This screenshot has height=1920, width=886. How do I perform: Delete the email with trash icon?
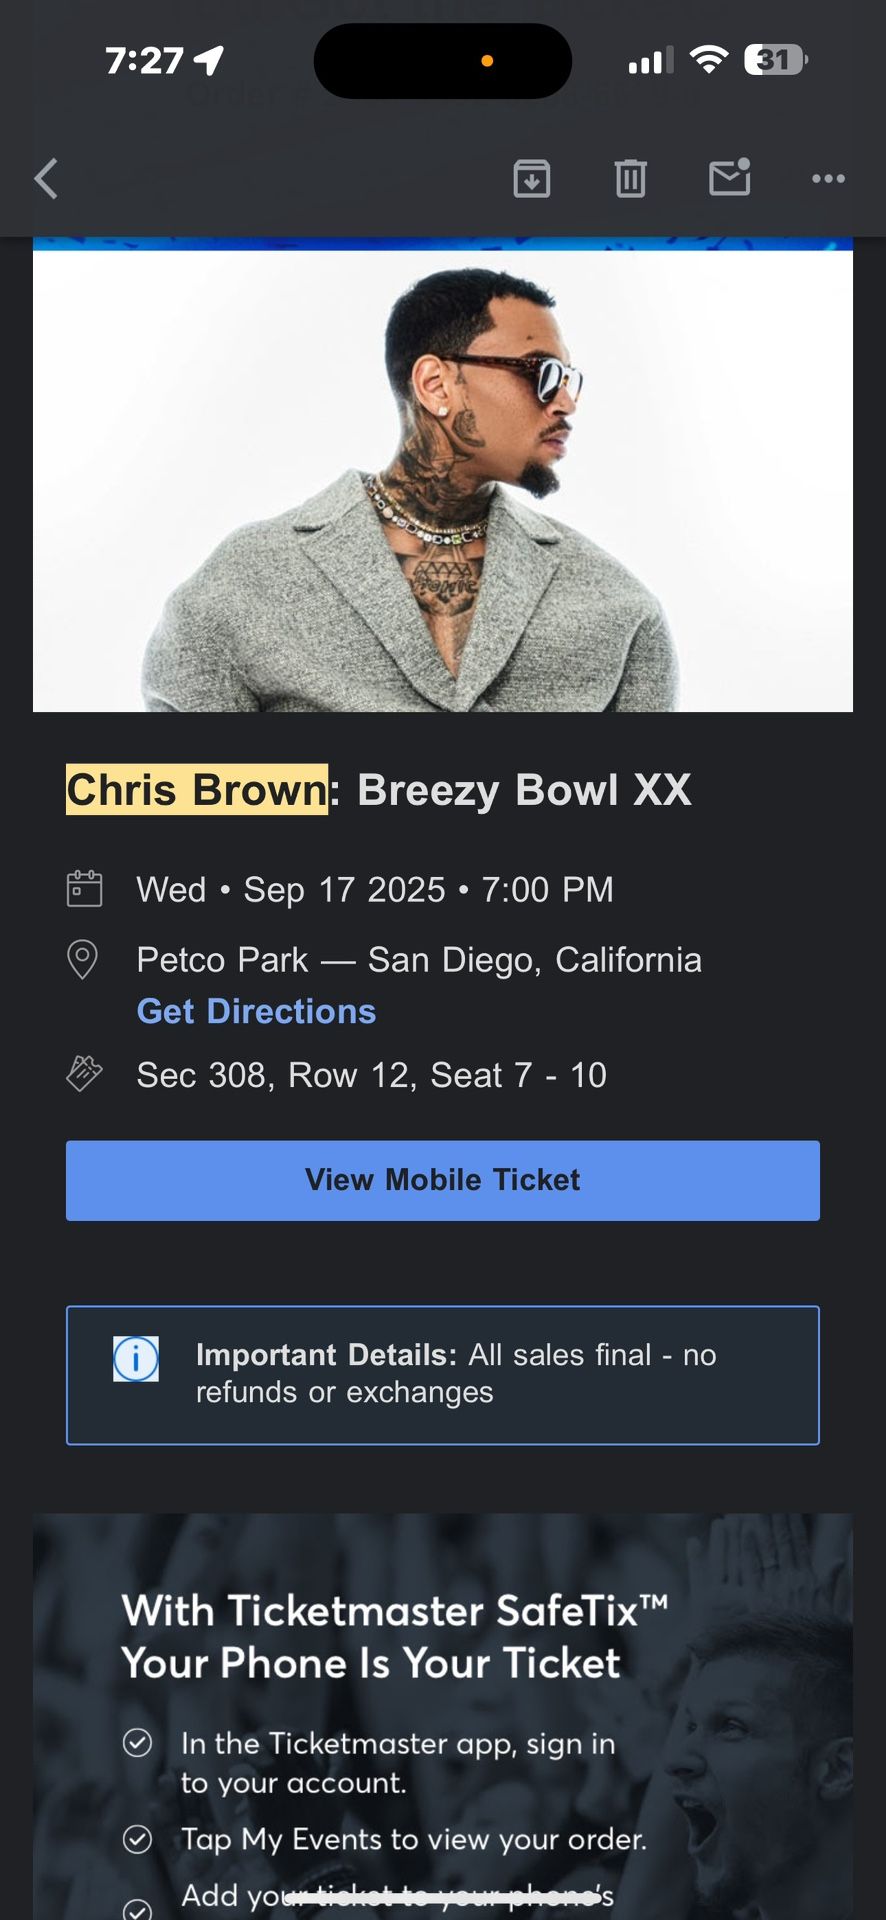click(630, 178)
